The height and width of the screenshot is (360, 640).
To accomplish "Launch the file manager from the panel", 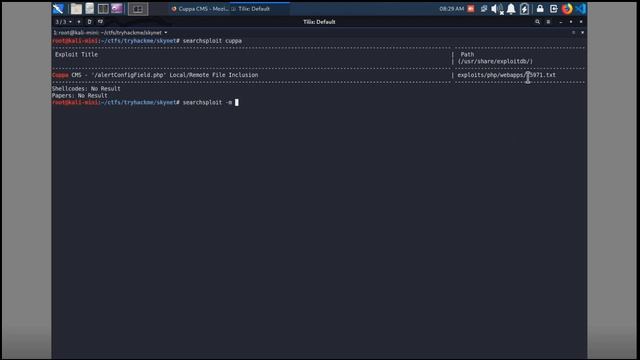I will 76,9.
